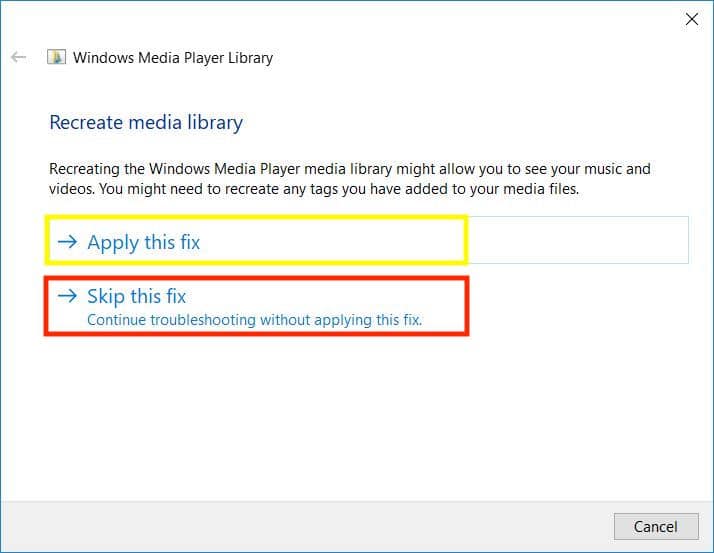Click the Windows Media Player Library icon

point(56,57)
